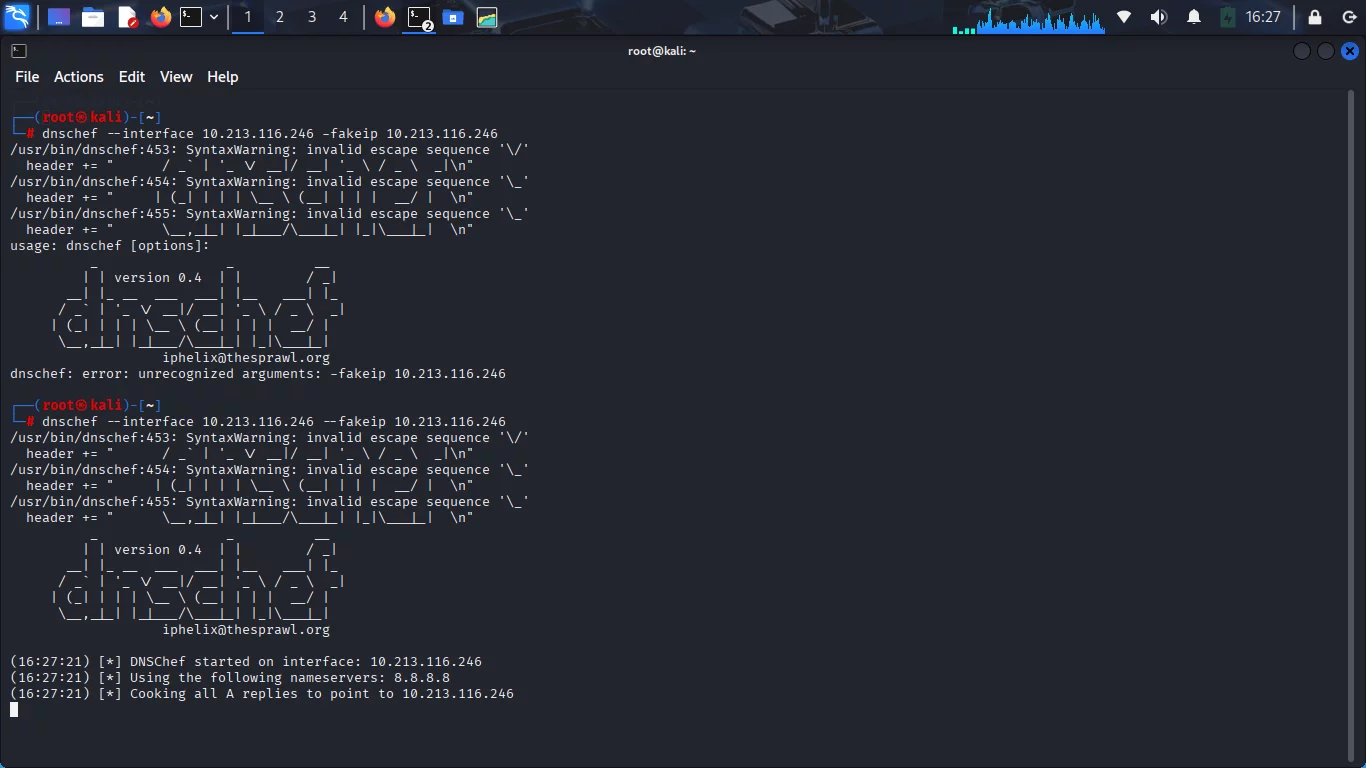Open the file manager launcher in panel
Screen dimensions: 1366x768
click(x=93, y=17)
